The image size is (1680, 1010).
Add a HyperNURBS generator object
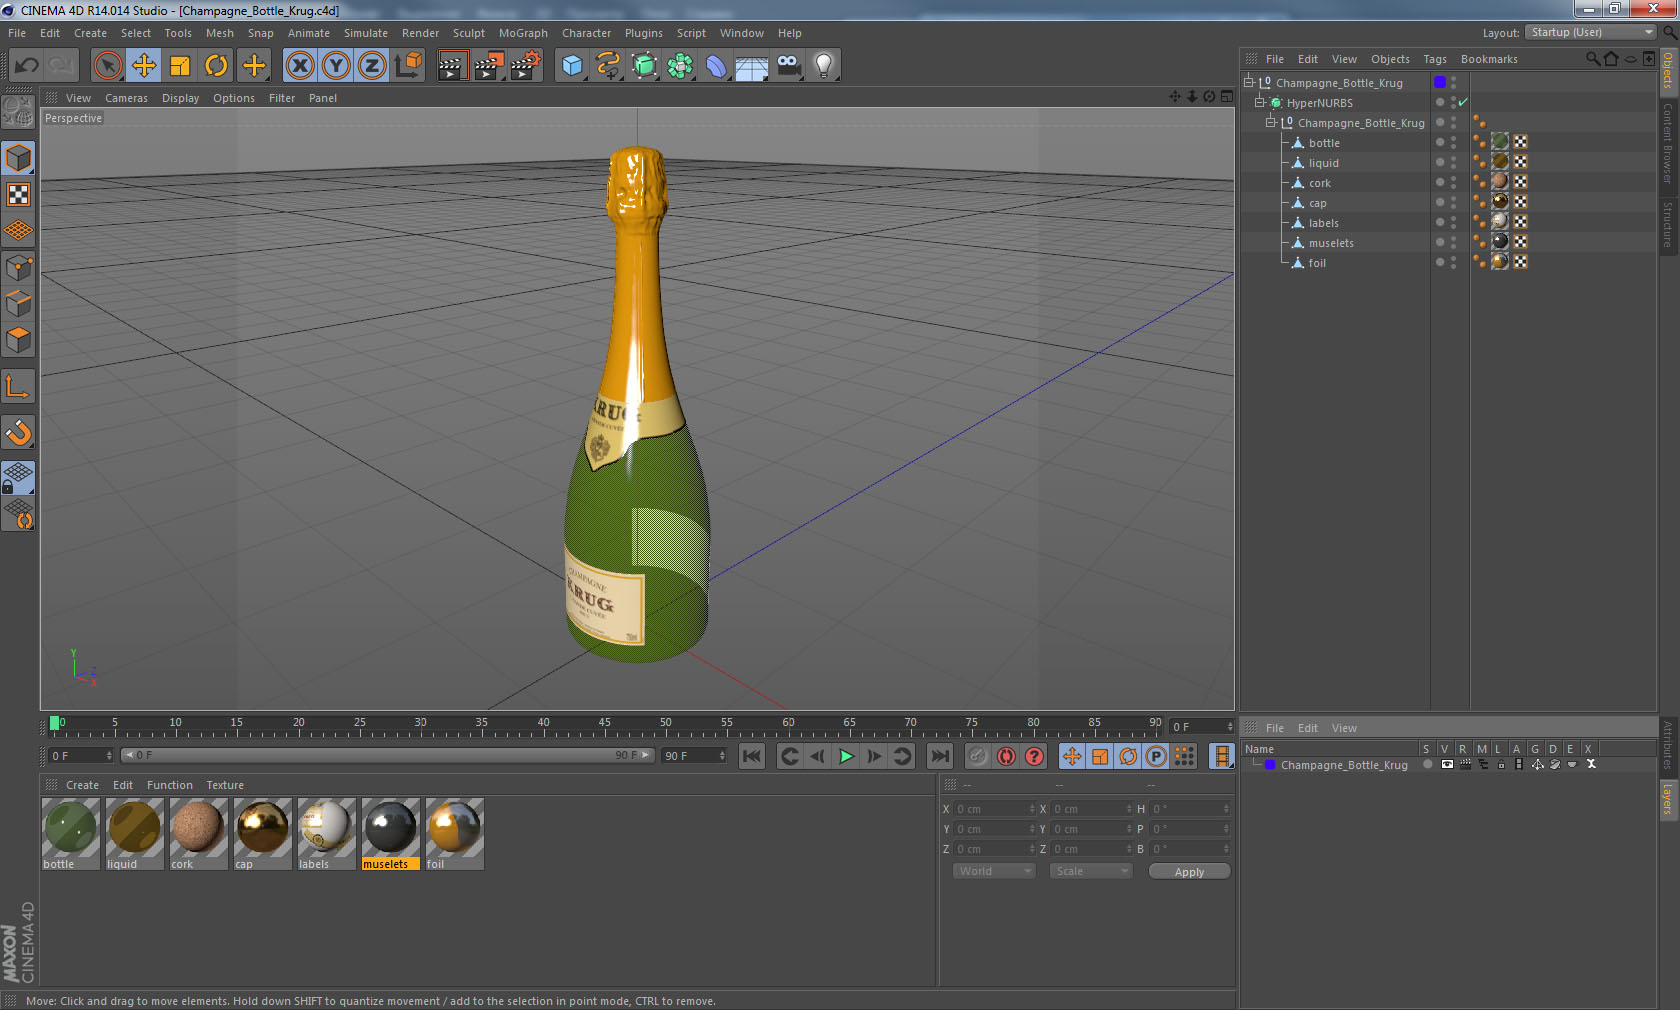click(644, 66)
